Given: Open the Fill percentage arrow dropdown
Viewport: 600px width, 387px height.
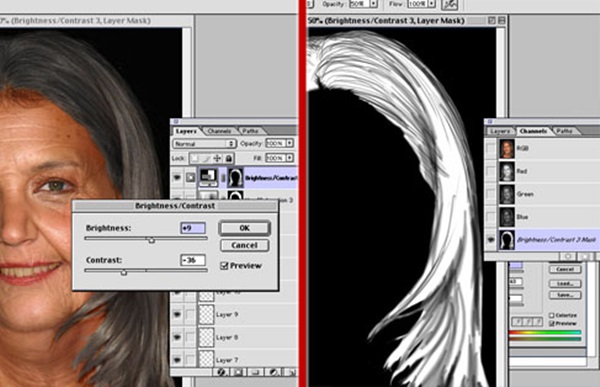Looking at the screenshot, I should click(x=290, y=158).
